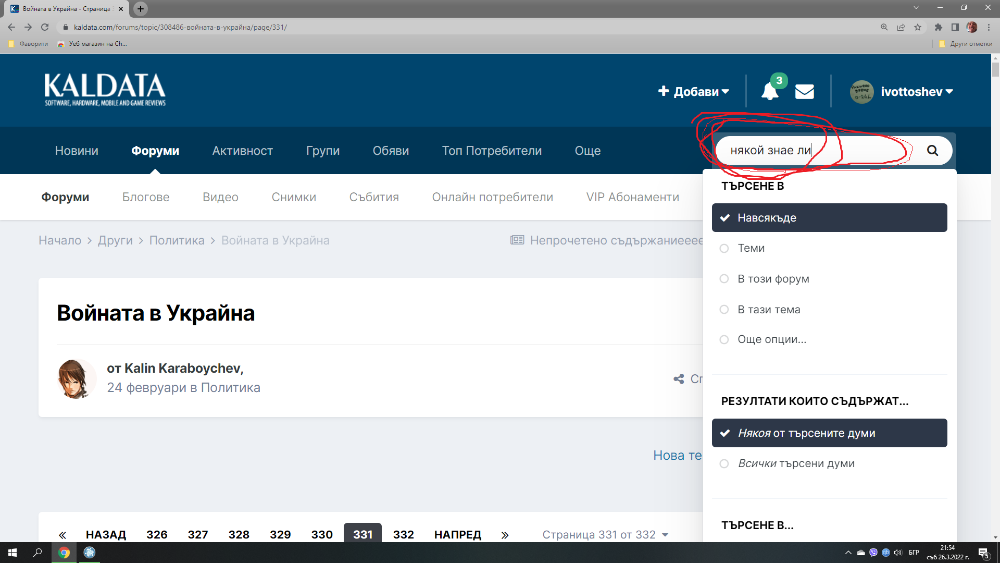
Task: Select the Навсякъде search scope
Action: point(829,217)
